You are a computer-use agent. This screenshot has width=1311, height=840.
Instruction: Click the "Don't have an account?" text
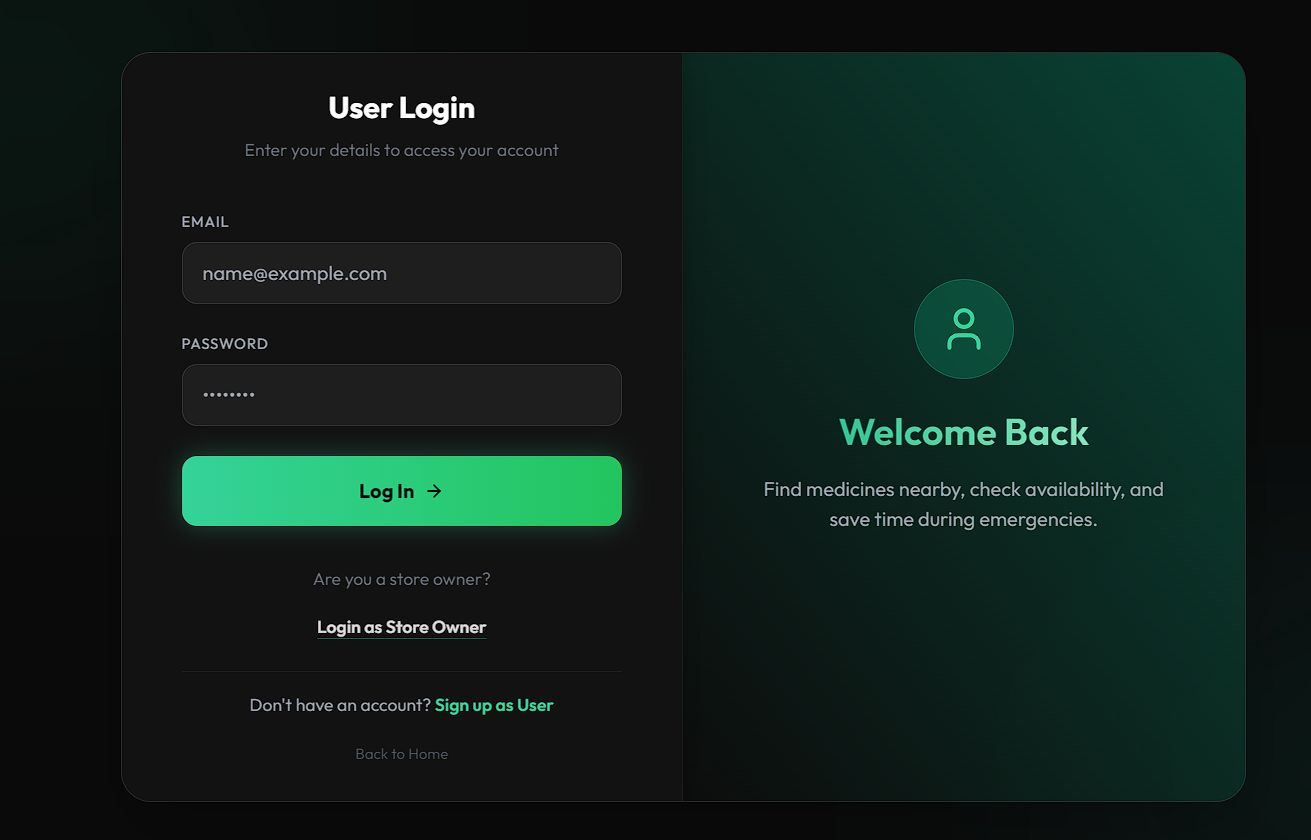pyautogui.click(x=340, y=705)
